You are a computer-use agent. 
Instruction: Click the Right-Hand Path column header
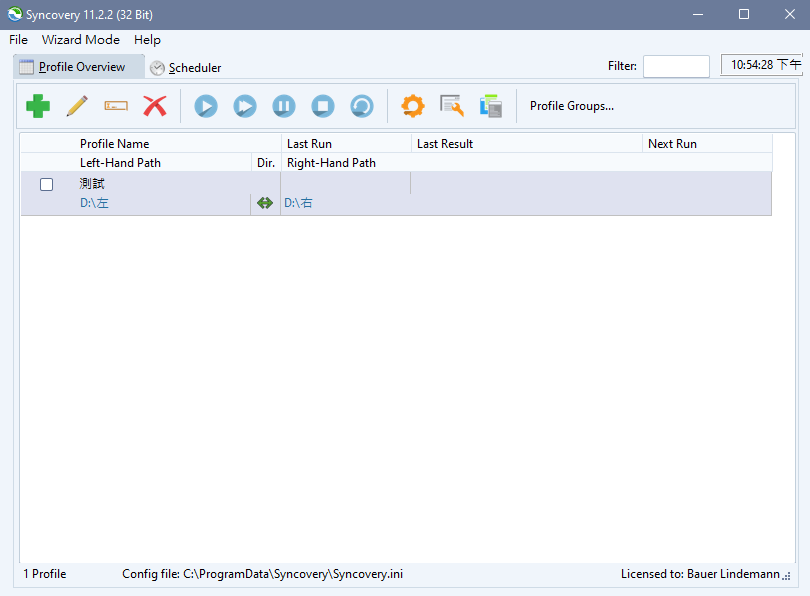[526, 163]
